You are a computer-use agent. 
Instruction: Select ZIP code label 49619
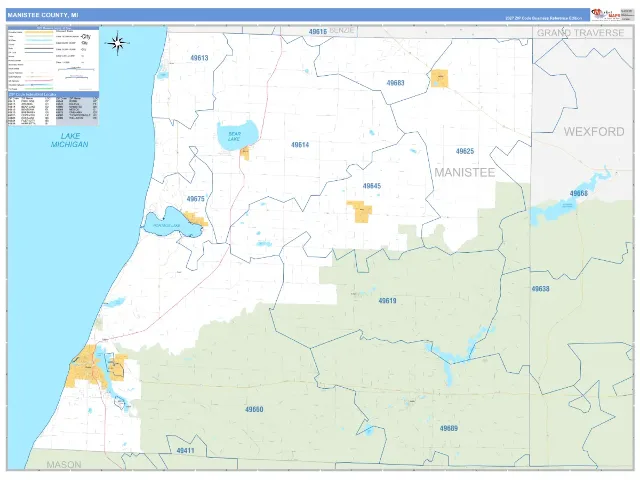pos(387,301)
